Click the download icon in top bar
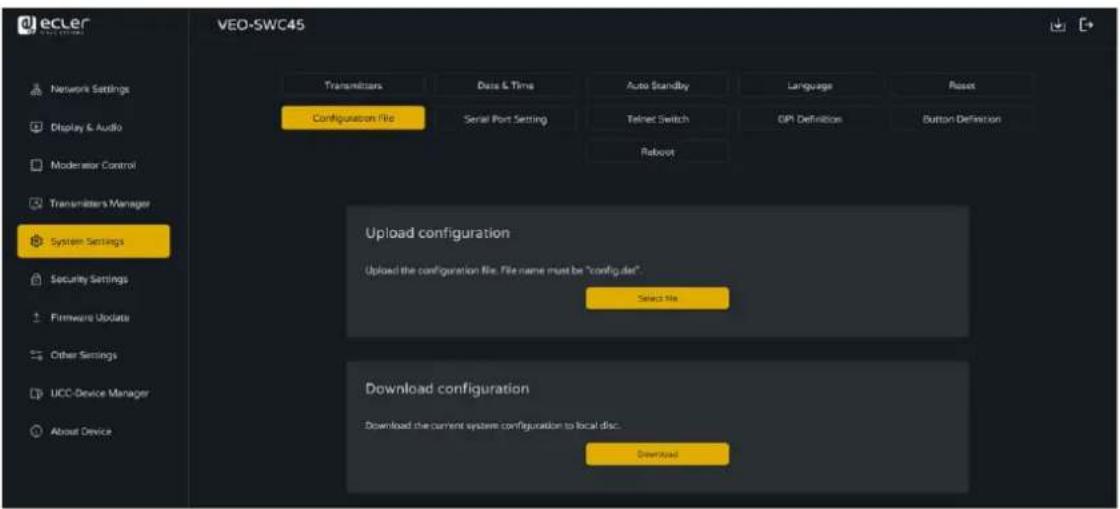Screen dimensions: 1120x509 pos(1057,26)
